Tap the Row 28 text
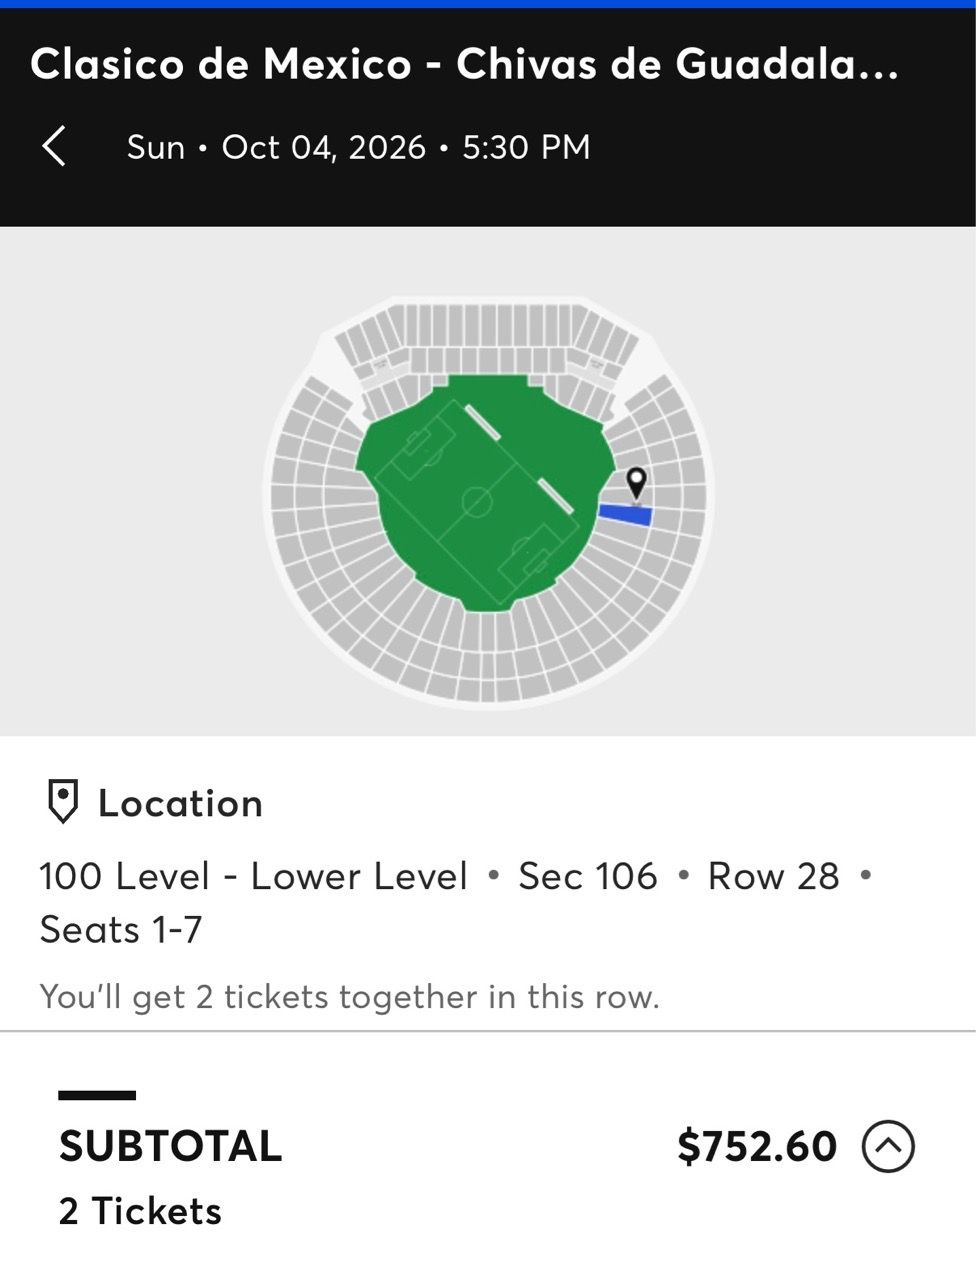Image resolution: width=976 pixels, height=1280 pixels. coord(773,876)
